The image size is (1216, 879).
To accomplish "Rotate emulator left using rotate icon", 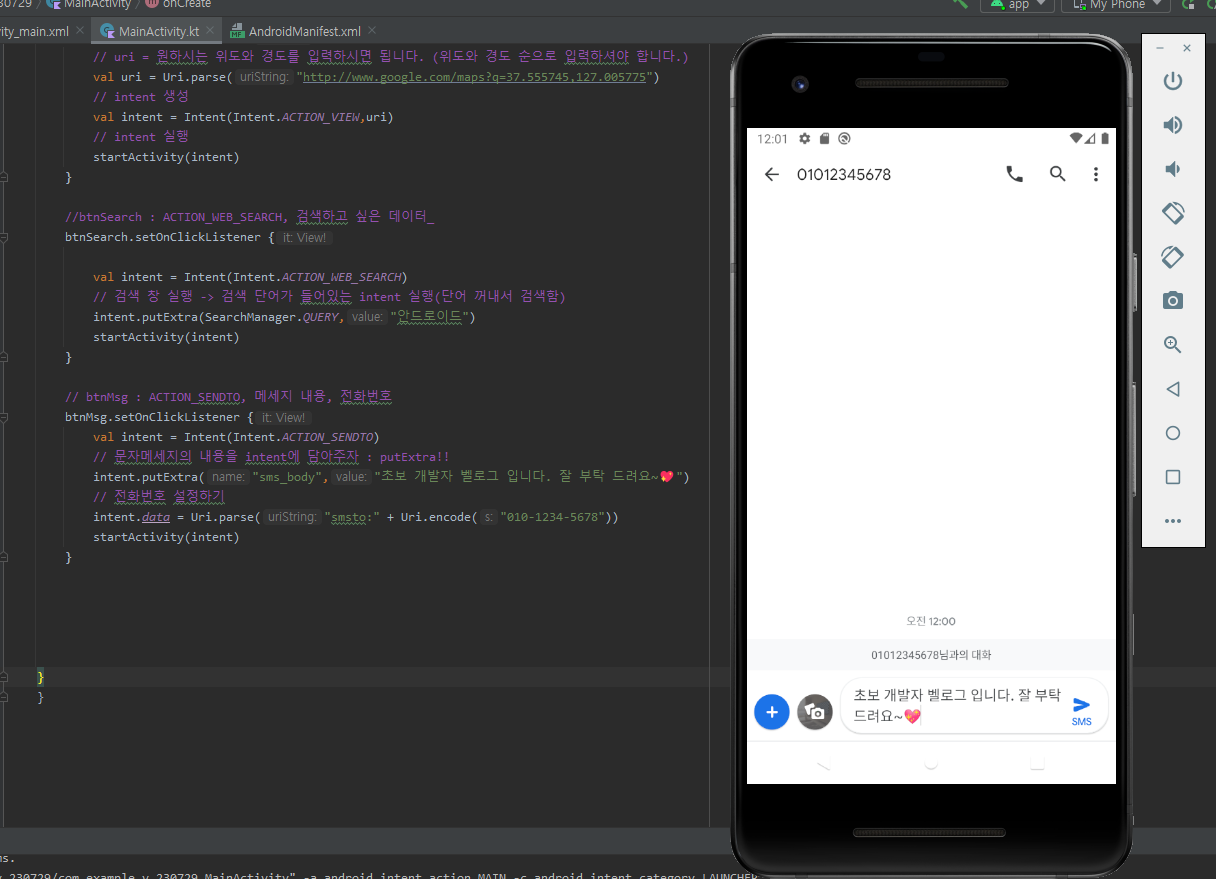I will [x=1173, y=213].
